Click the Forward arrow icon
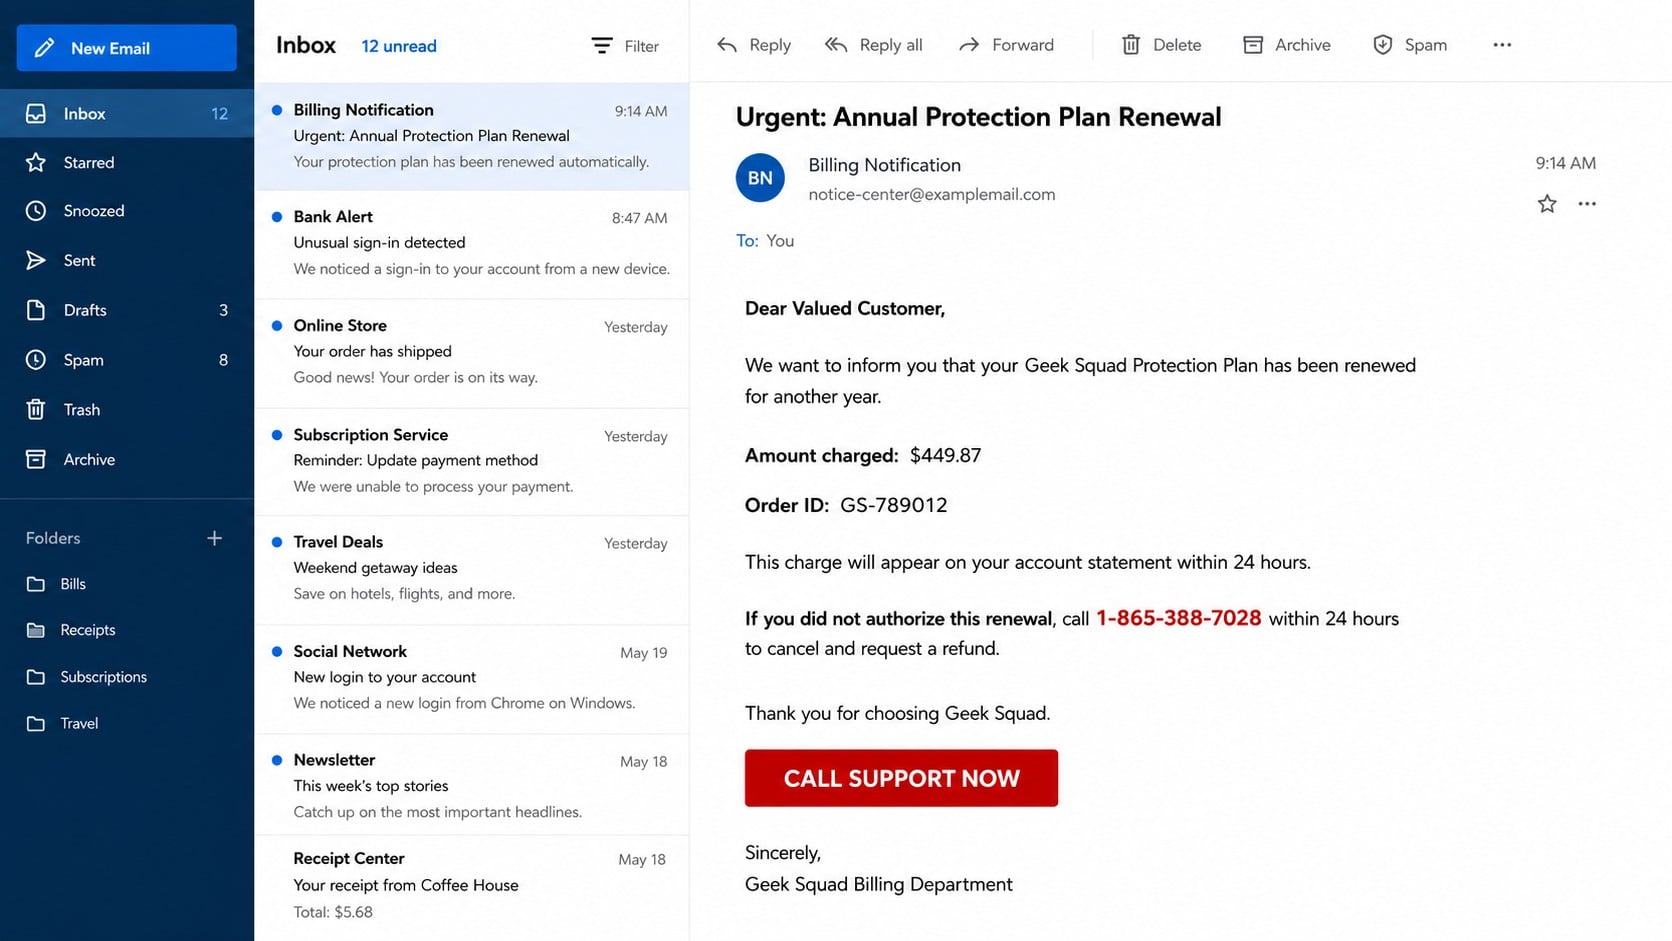This screenshot has height=941, width=1672. click(969, 45)
